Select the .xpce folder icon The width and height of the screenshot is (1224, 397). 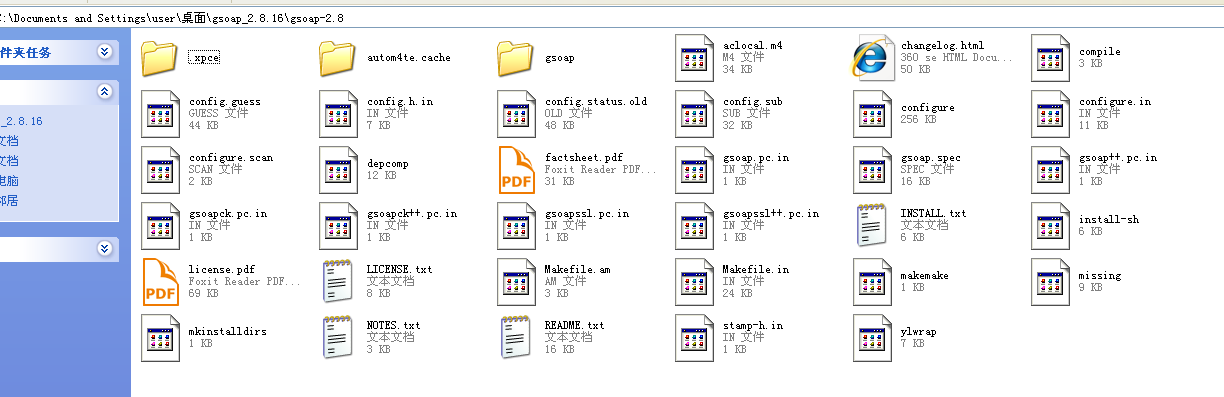pyautogui.click(x=159, y=58)
